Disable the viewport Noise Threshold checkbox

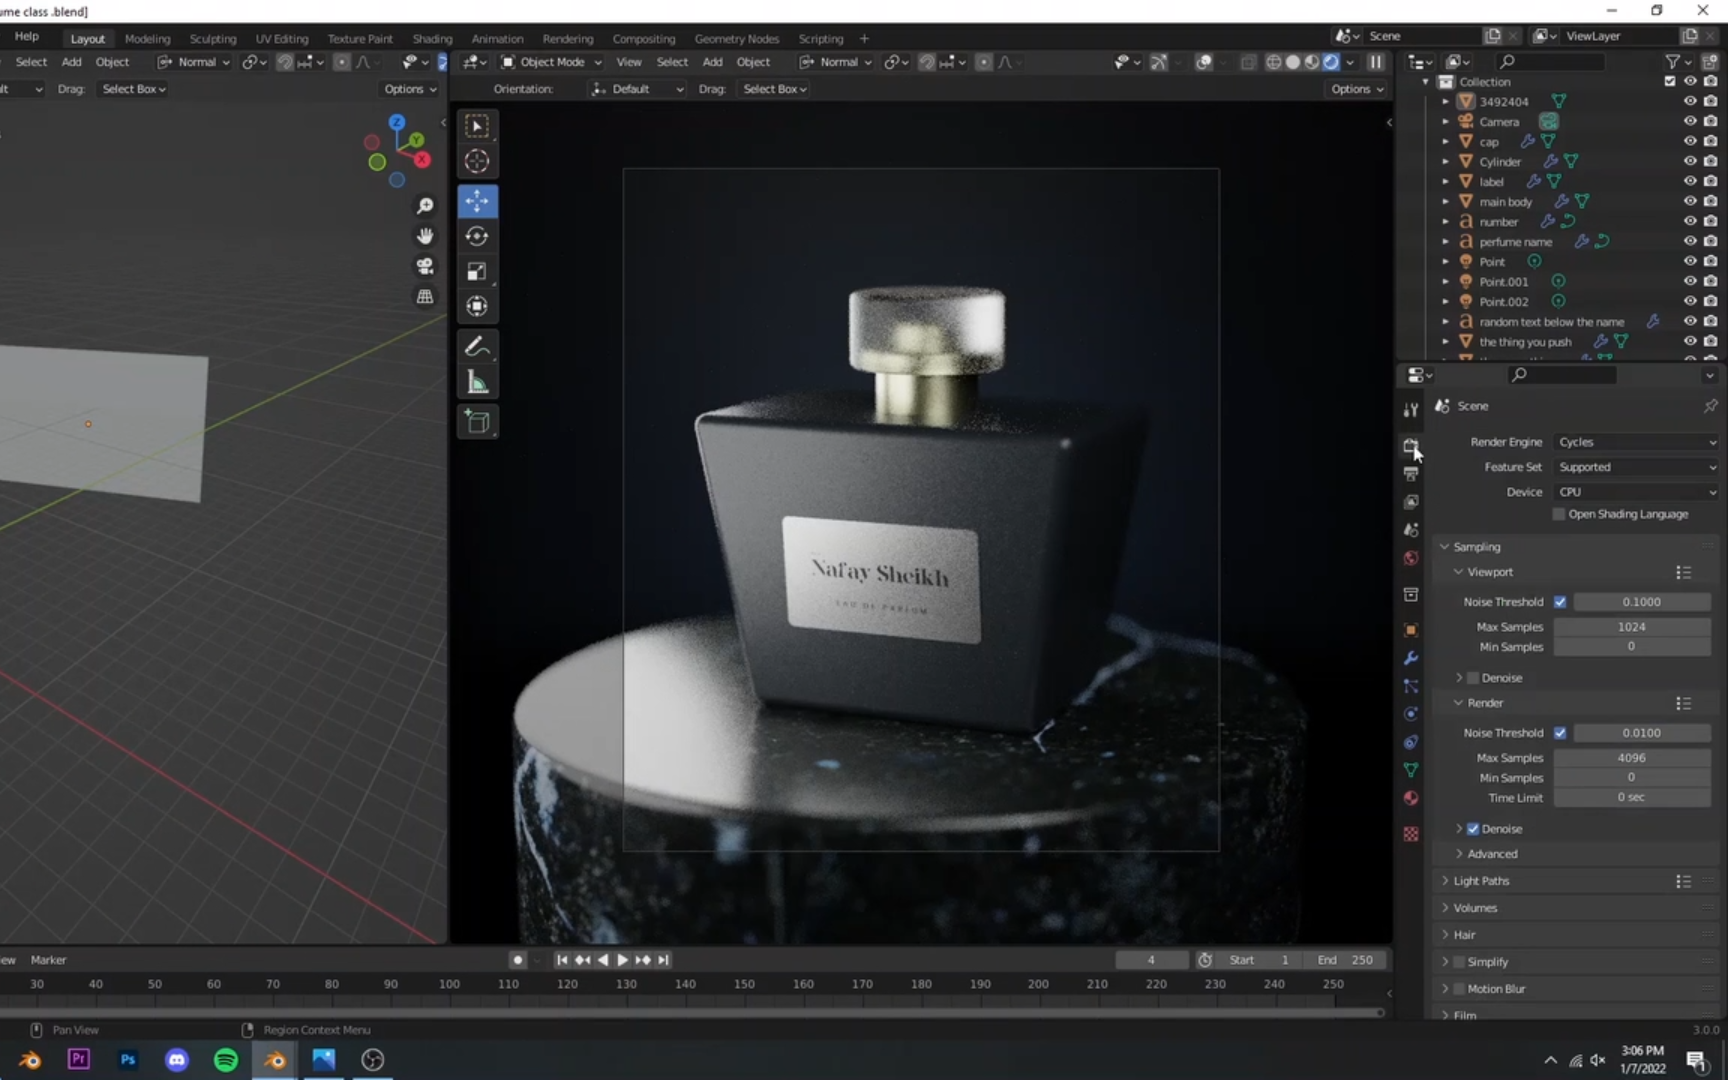click(1559, 601)
